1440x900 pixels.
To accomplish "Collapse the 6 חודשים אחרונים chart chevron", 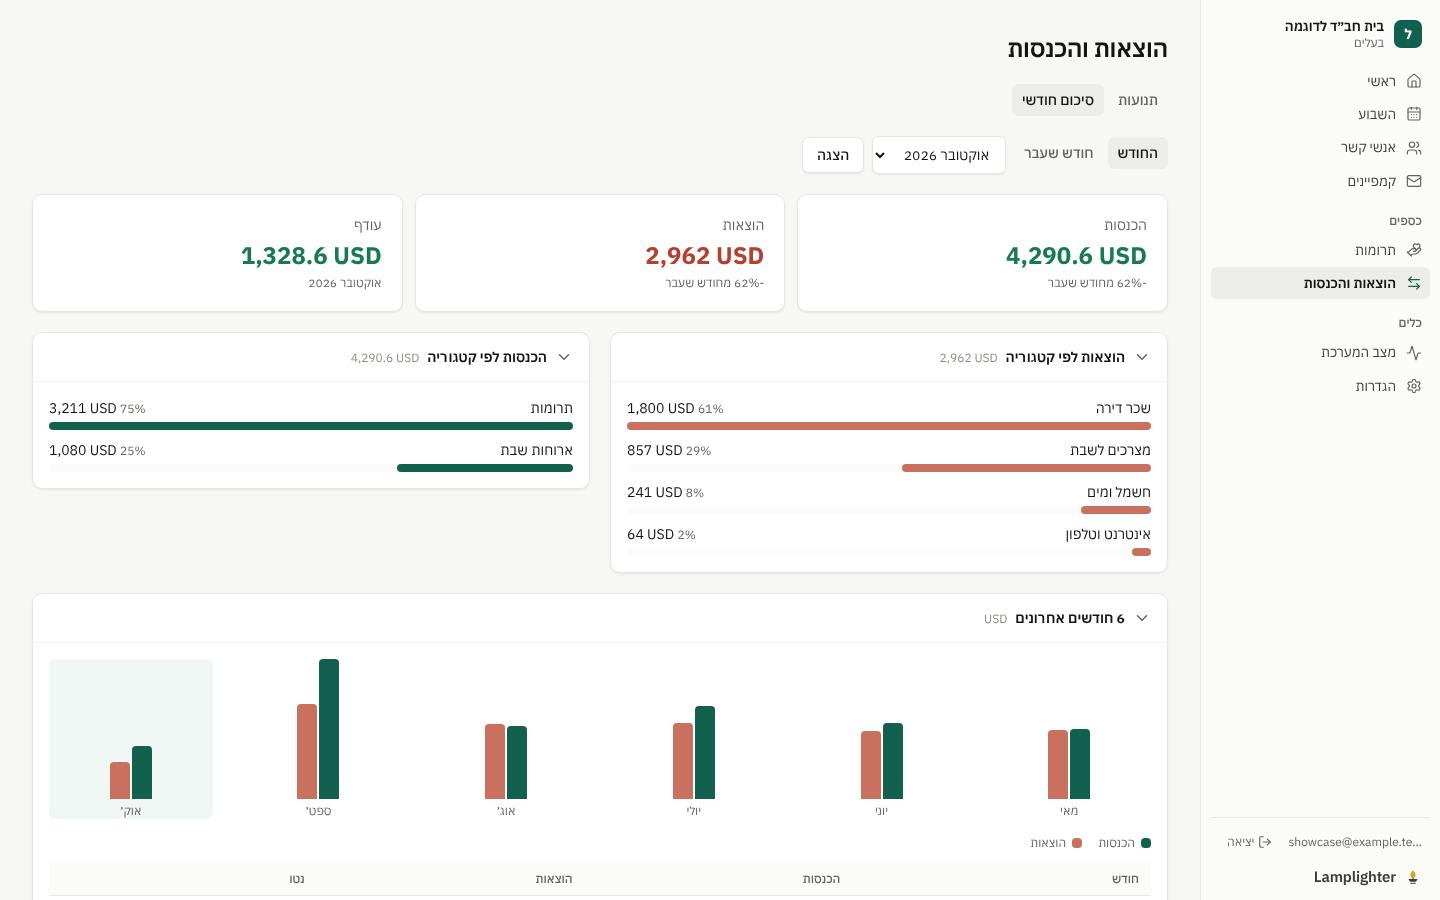I will tap(1142, 618).
